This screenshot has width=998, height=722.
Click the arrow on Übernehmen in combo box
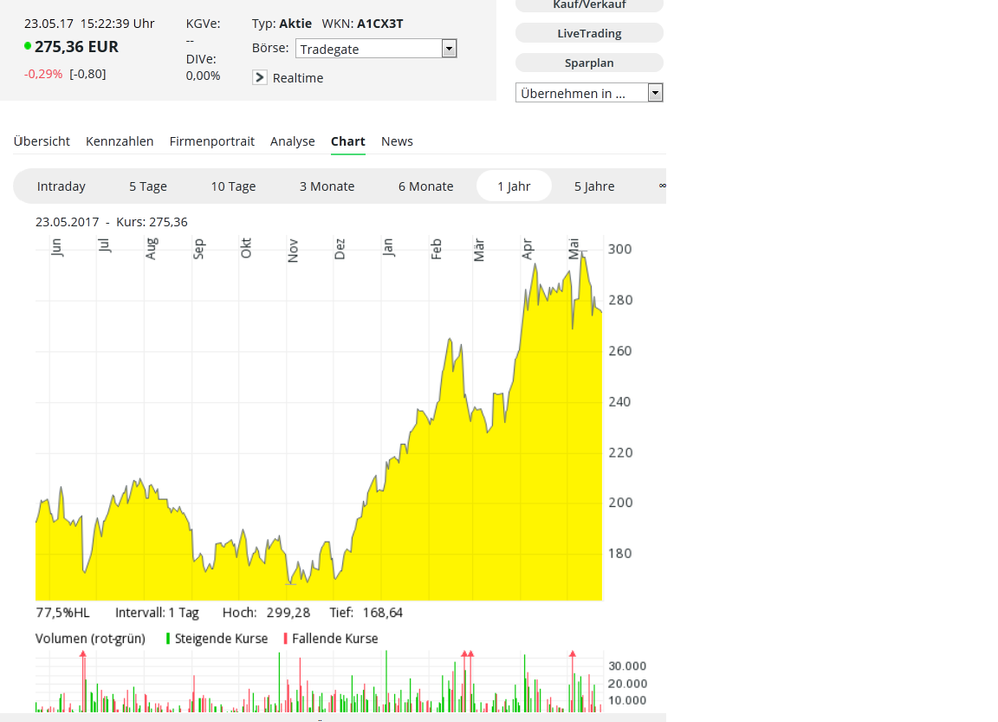point(655,93)
